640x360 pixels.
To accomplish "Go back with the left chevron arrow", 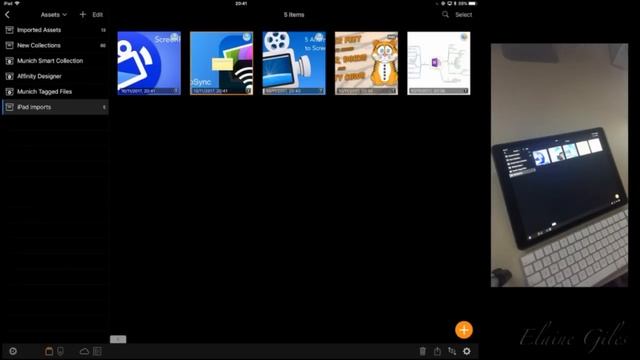I will coord(7,15).
